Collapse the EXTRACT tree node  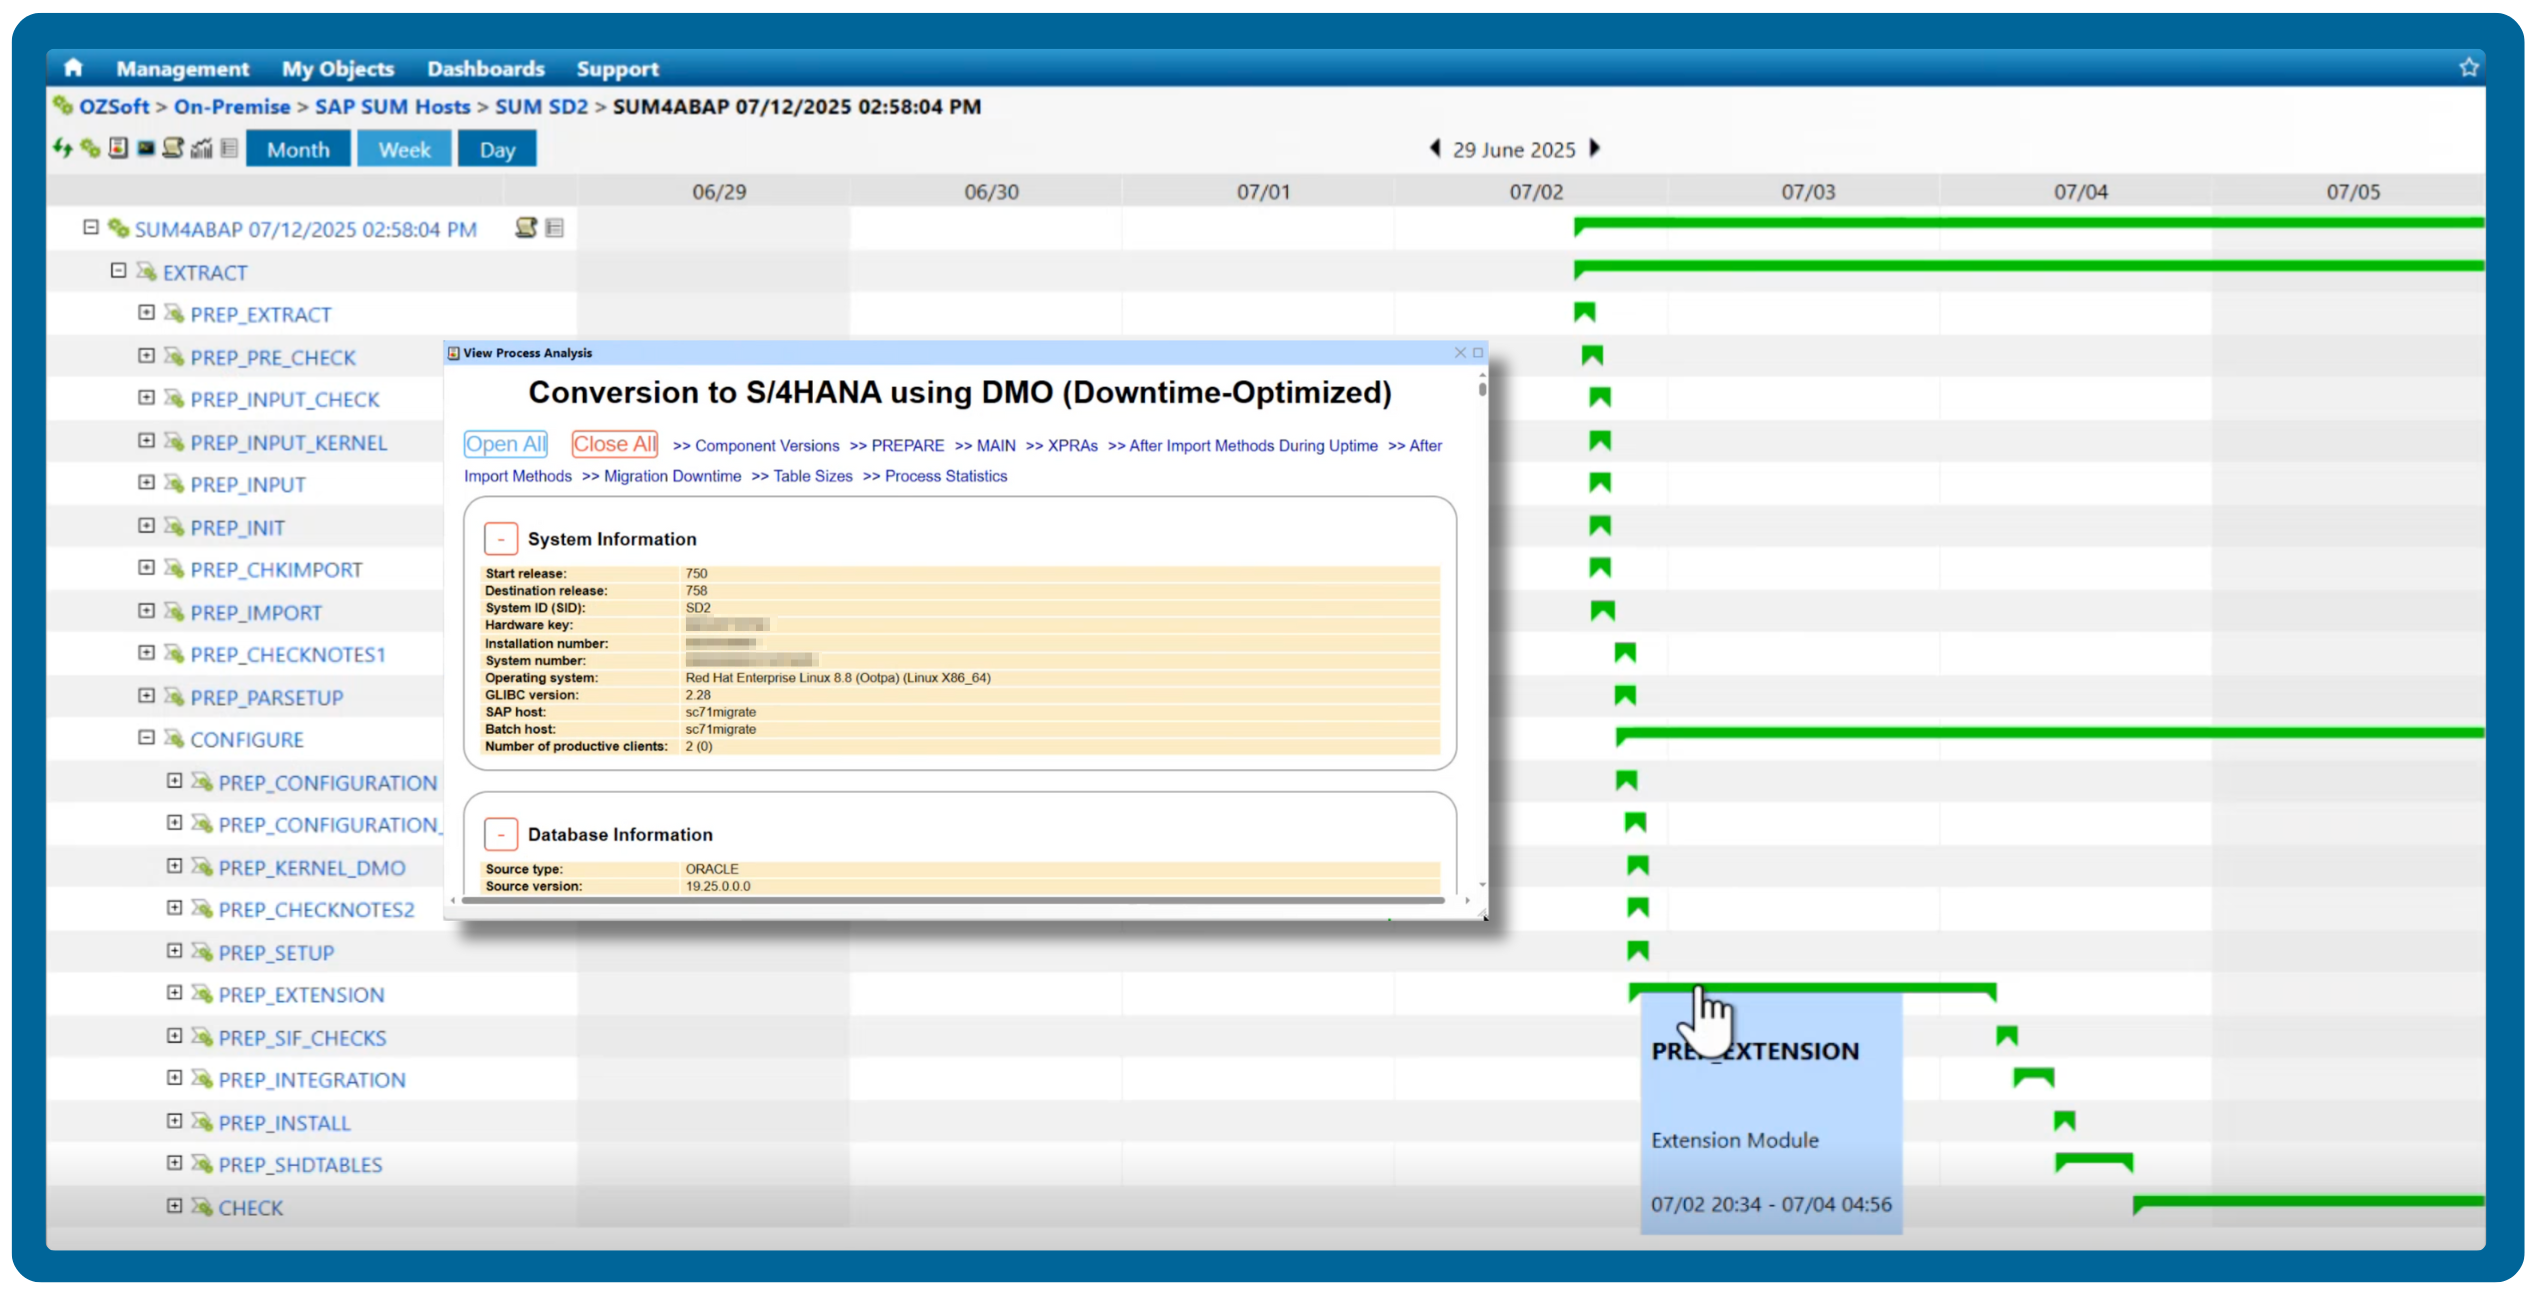119,271
